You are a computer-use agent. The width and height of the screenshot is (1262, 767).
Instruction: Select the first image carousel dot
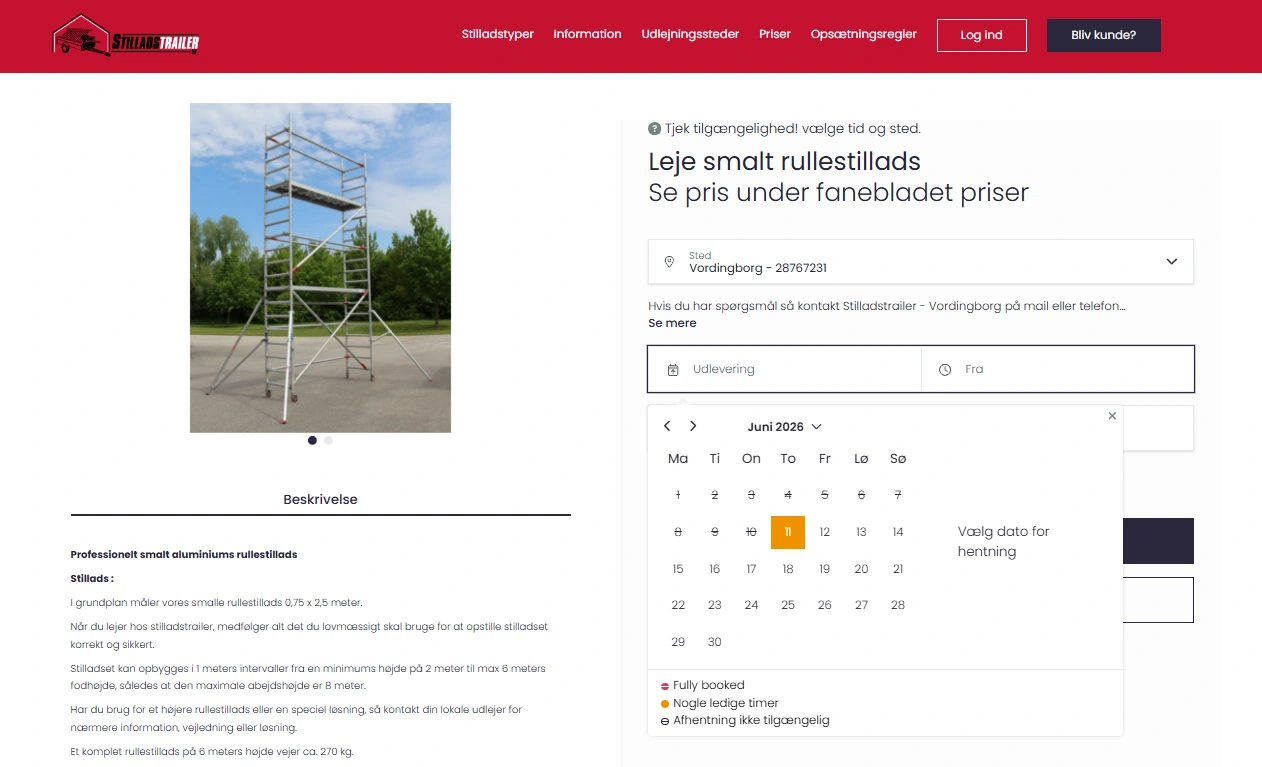pos(312,440)
